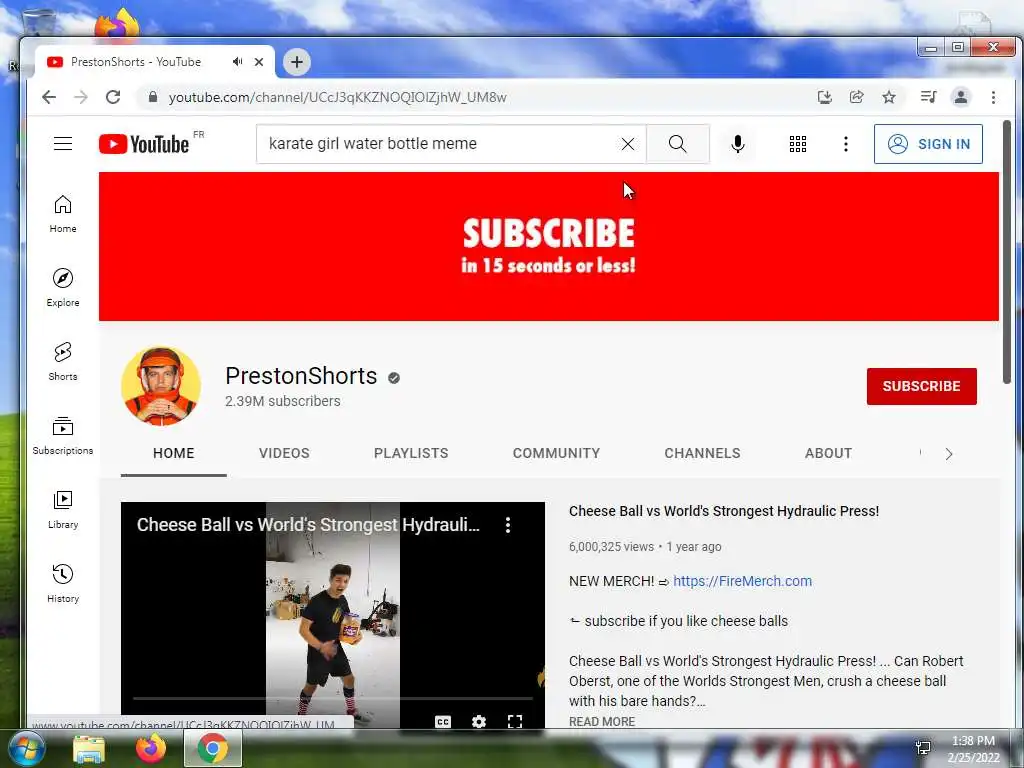
Task: Reload the page in Chrome
Action: click(x=113, y=97)
